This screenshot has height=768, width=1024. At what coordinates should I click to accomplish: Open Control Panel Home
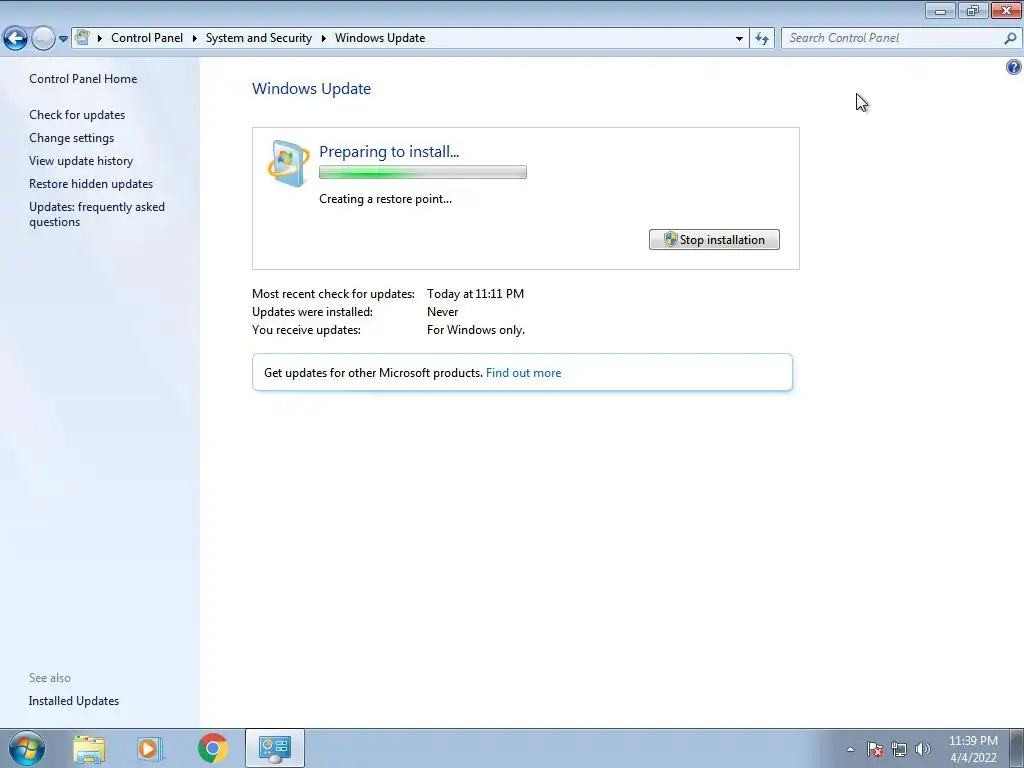click(x=83, y=79)
